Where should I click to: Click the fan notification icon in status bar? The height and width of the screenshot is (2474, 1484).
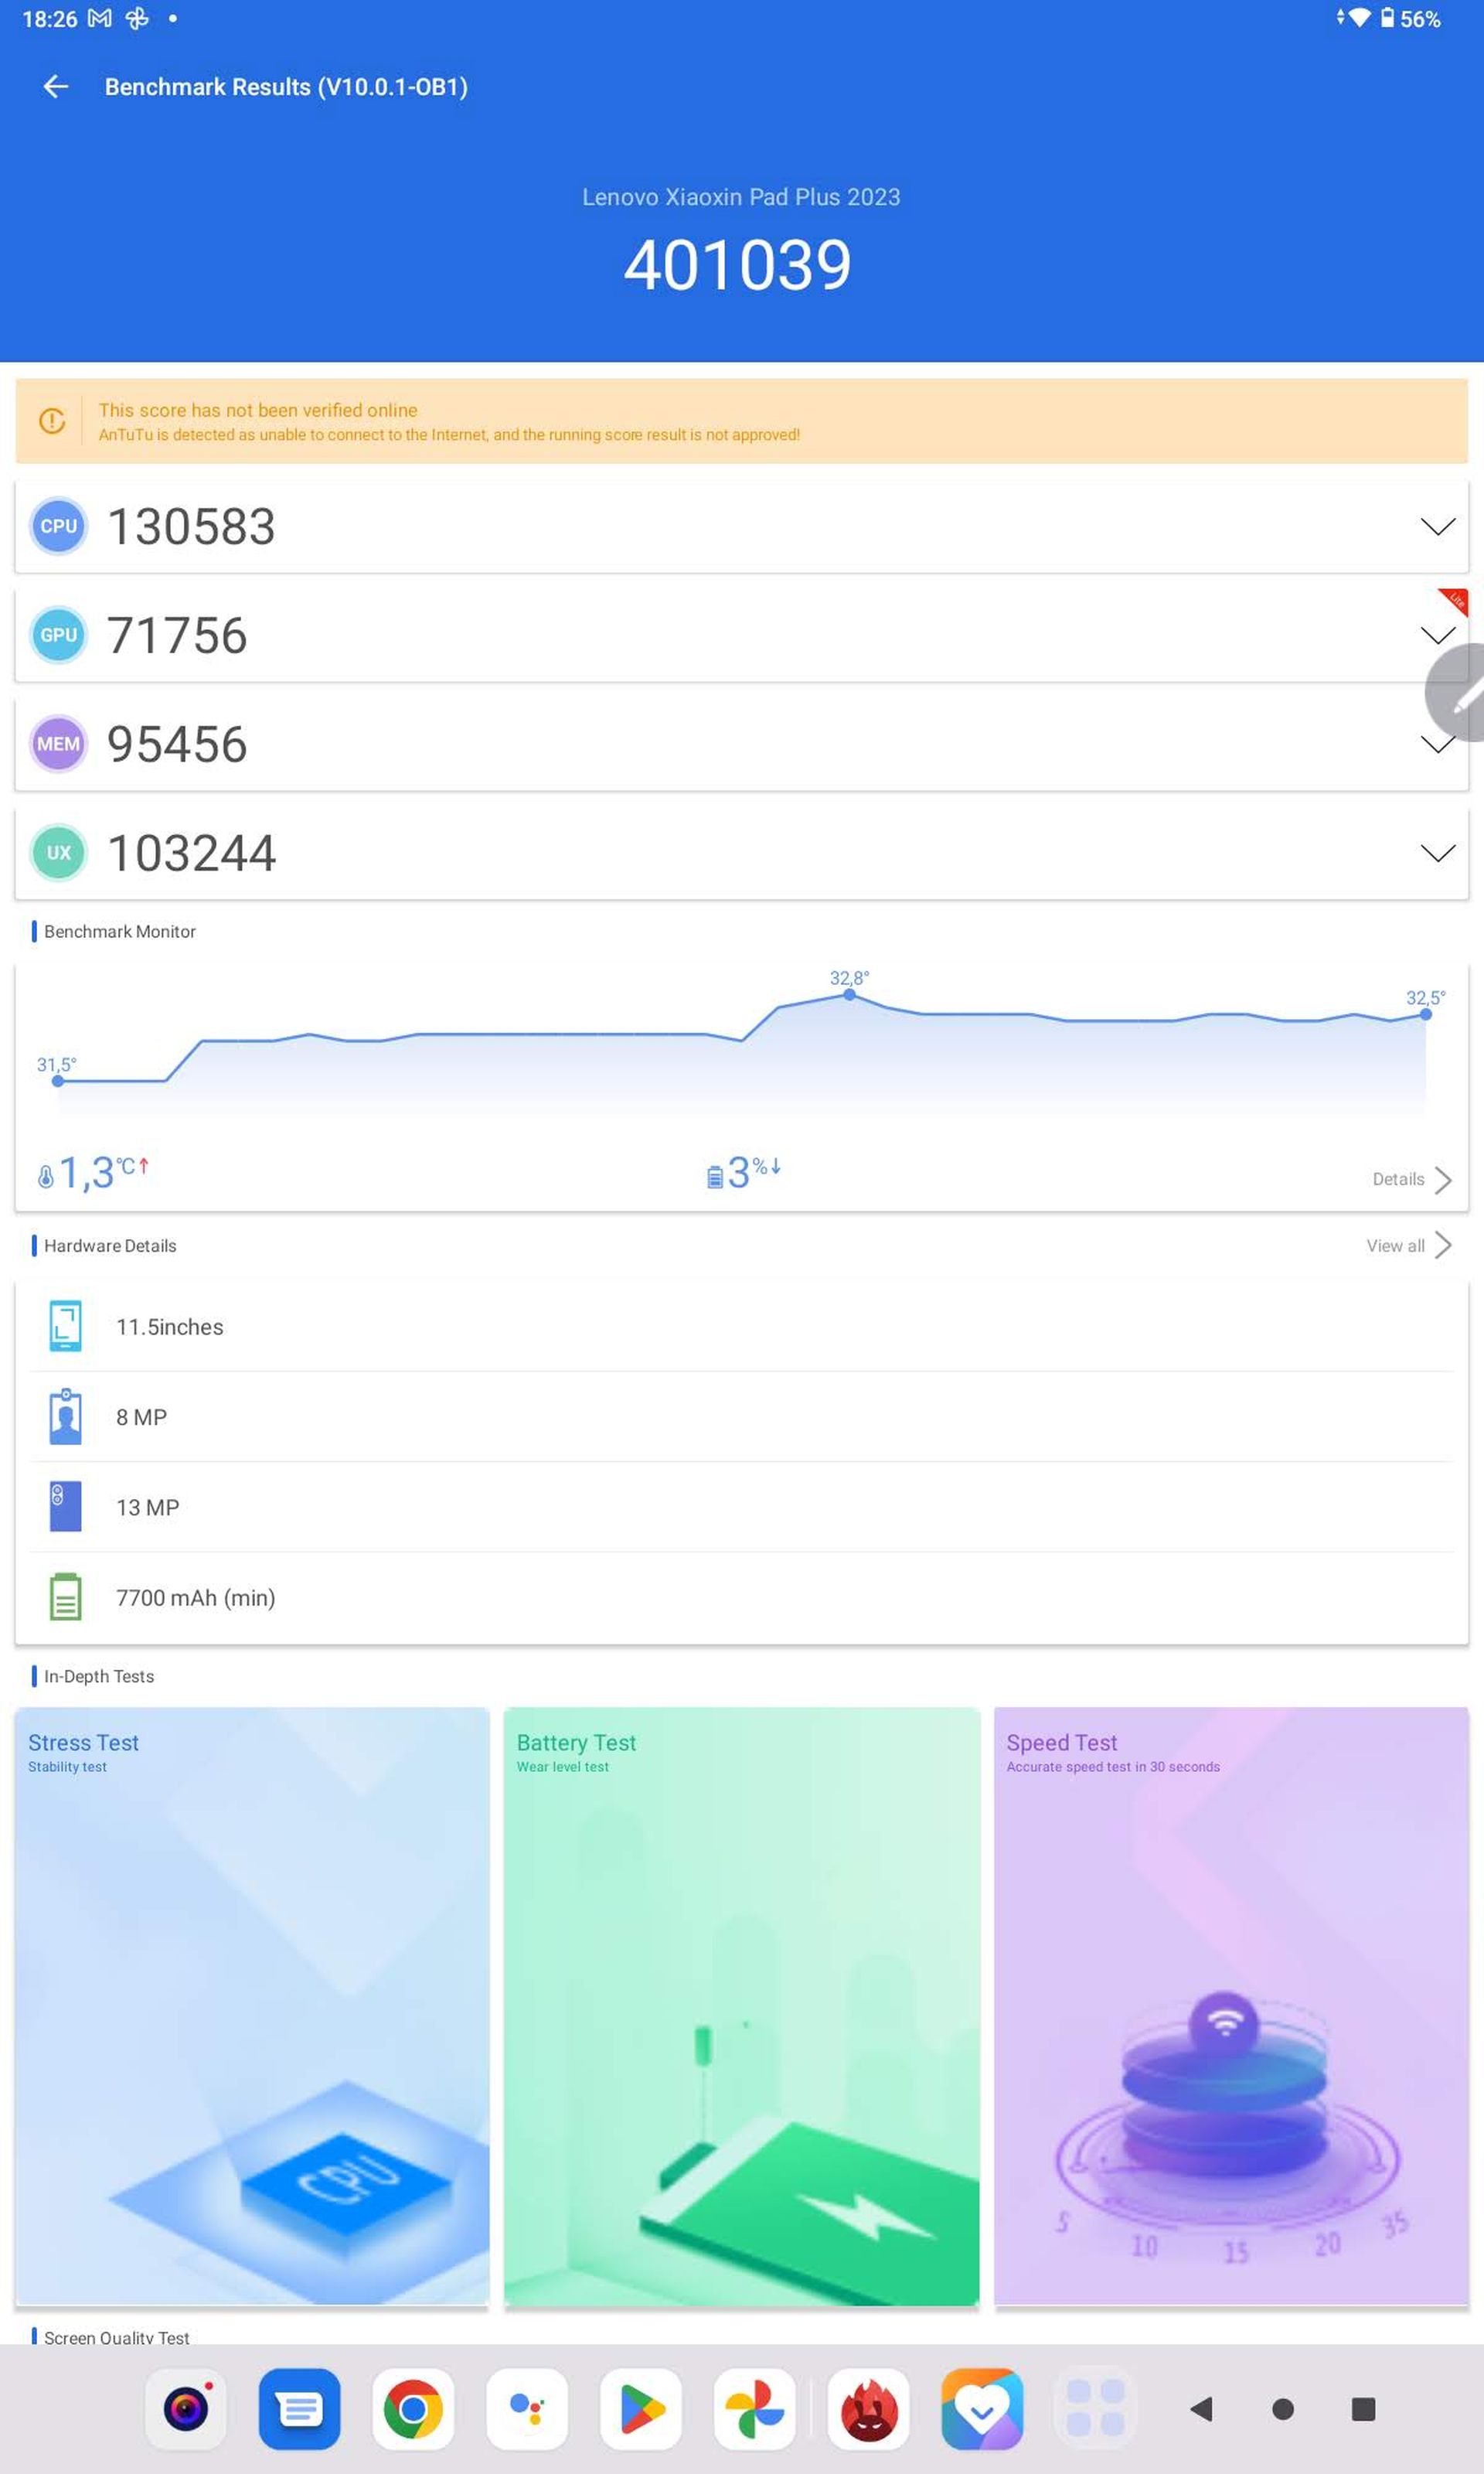[137, 18]
